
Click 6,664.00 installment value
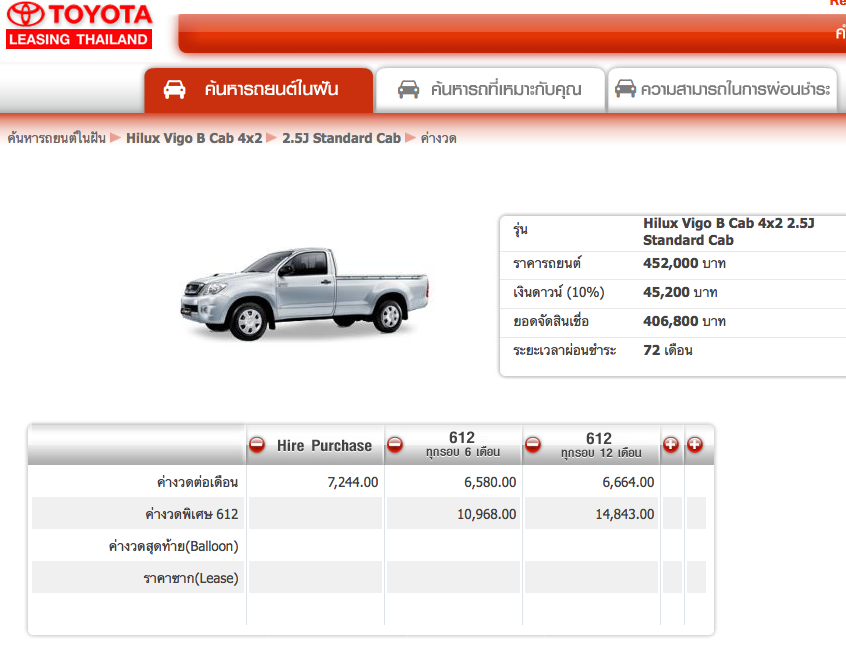pyautogui.click(x=628, y=482)
